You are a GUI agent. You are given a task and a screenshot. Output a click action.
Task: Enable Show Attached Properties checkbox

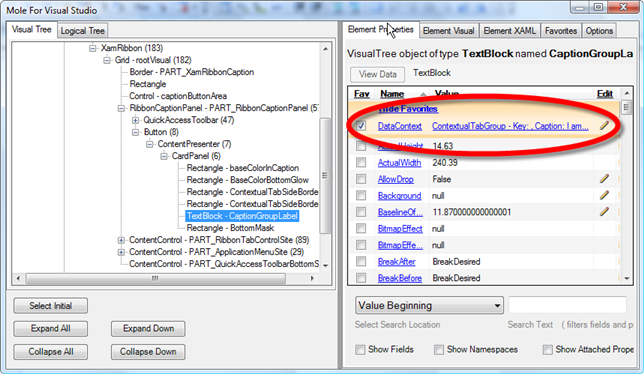547,349
